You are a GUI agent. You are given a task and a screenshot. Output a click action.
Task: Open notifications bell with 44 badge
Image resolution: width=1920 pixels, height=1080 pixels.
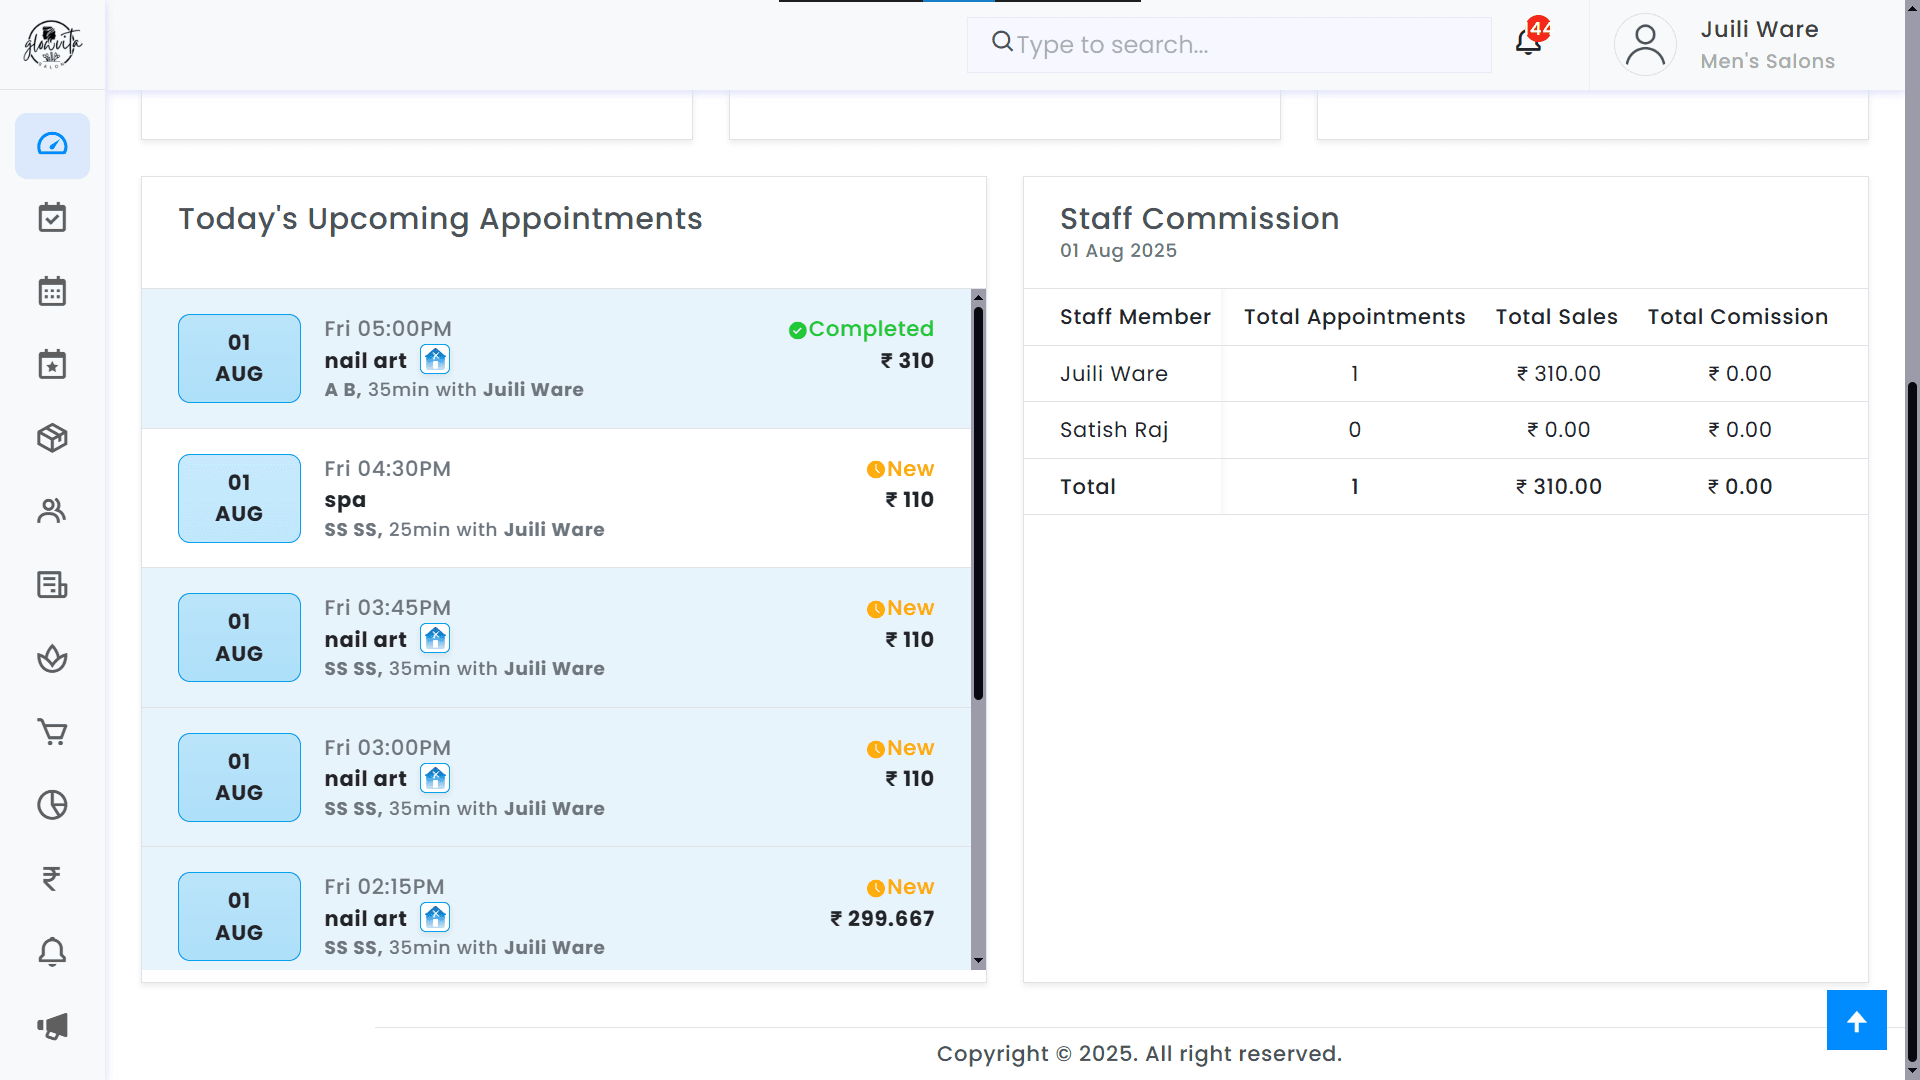1529,42
